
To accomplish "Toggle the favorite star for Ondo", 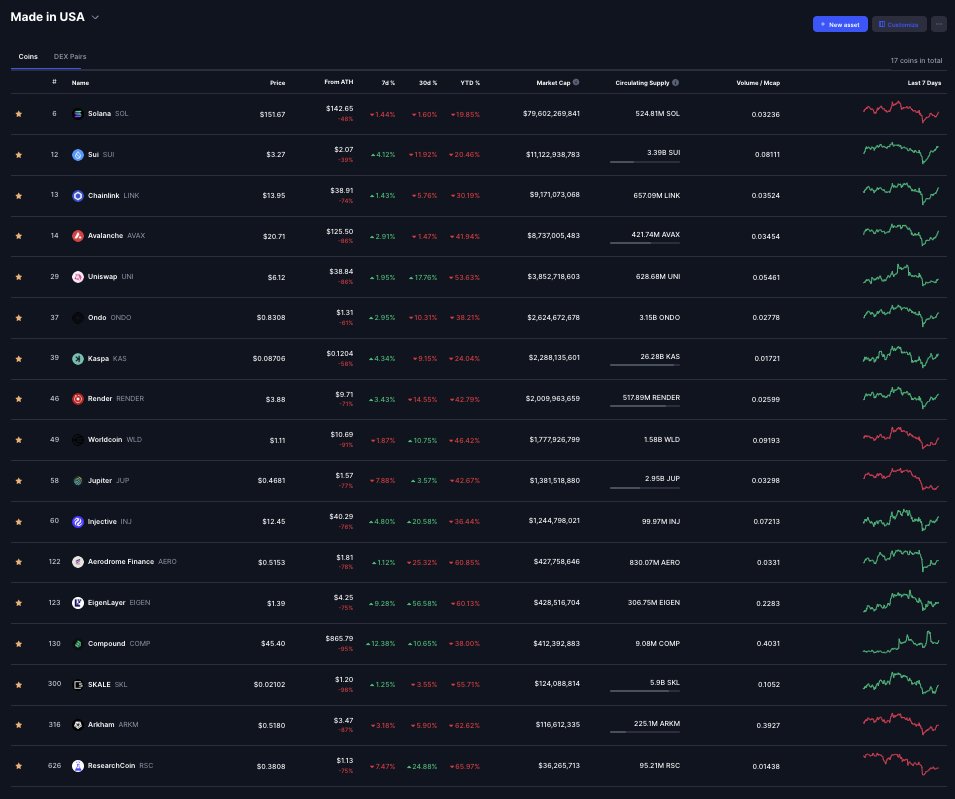I will (19, 318).
